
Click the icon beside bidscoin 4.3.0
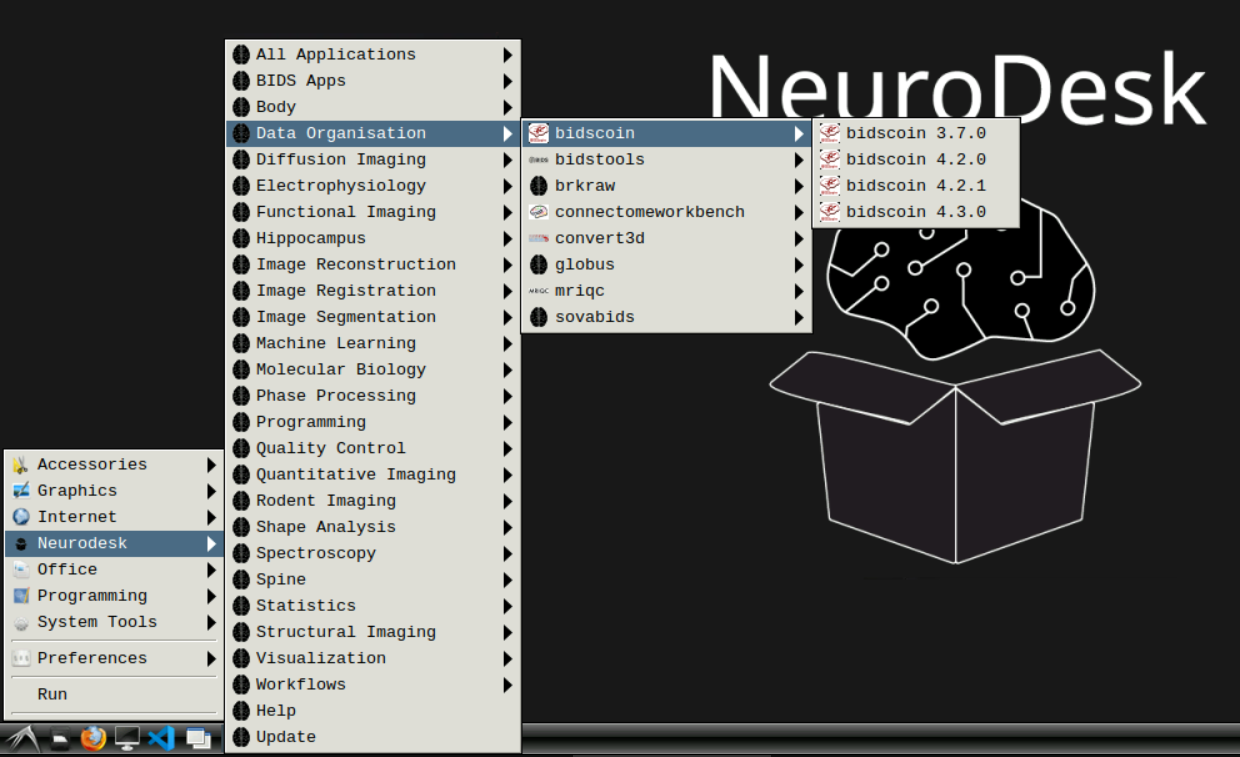coord(830,212)
